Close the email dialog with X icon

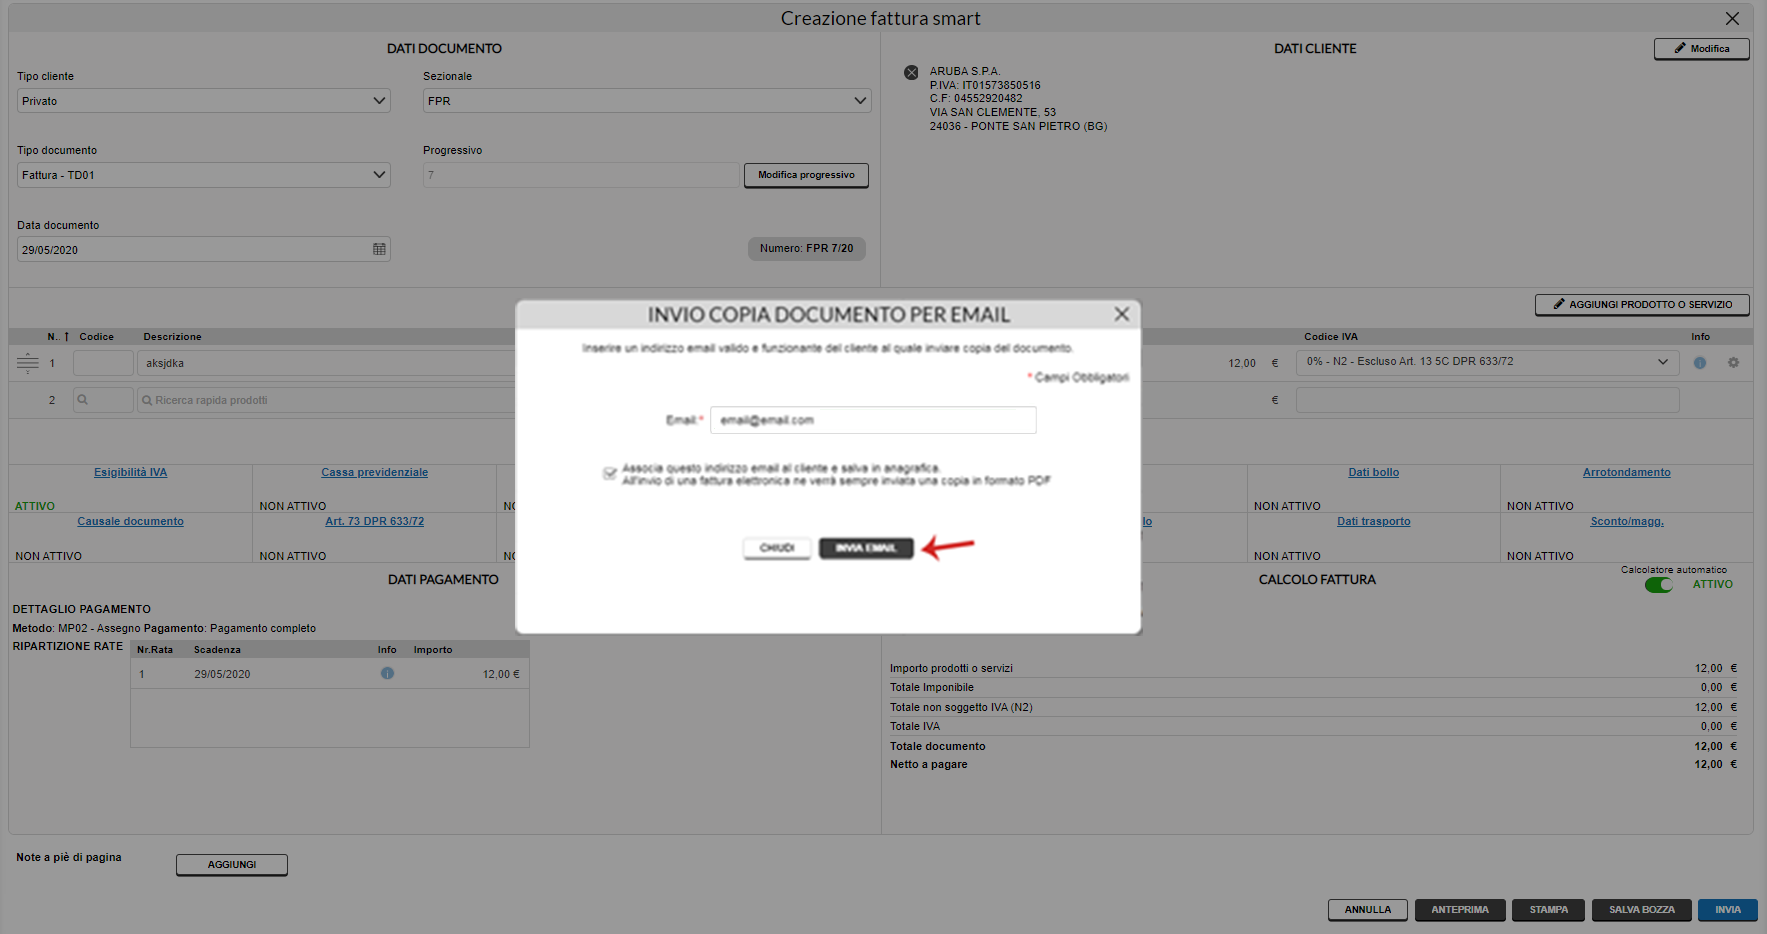pyautogui.click(x=1122, y=315)
